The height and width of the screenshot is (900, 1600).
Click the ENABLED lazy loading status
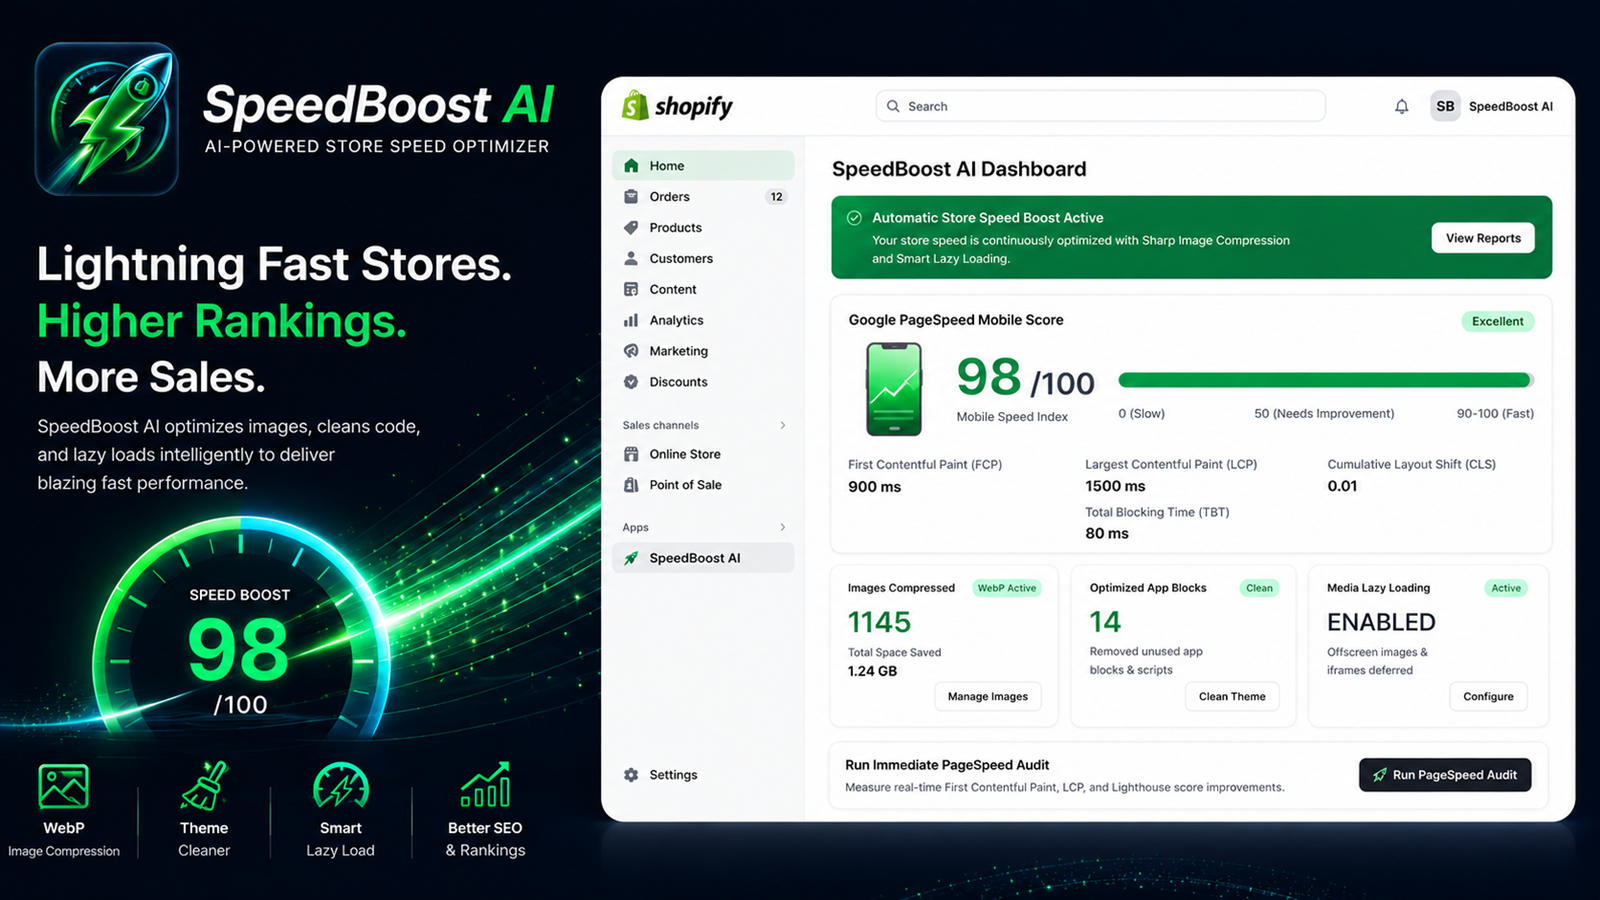tap(1381, 622)
